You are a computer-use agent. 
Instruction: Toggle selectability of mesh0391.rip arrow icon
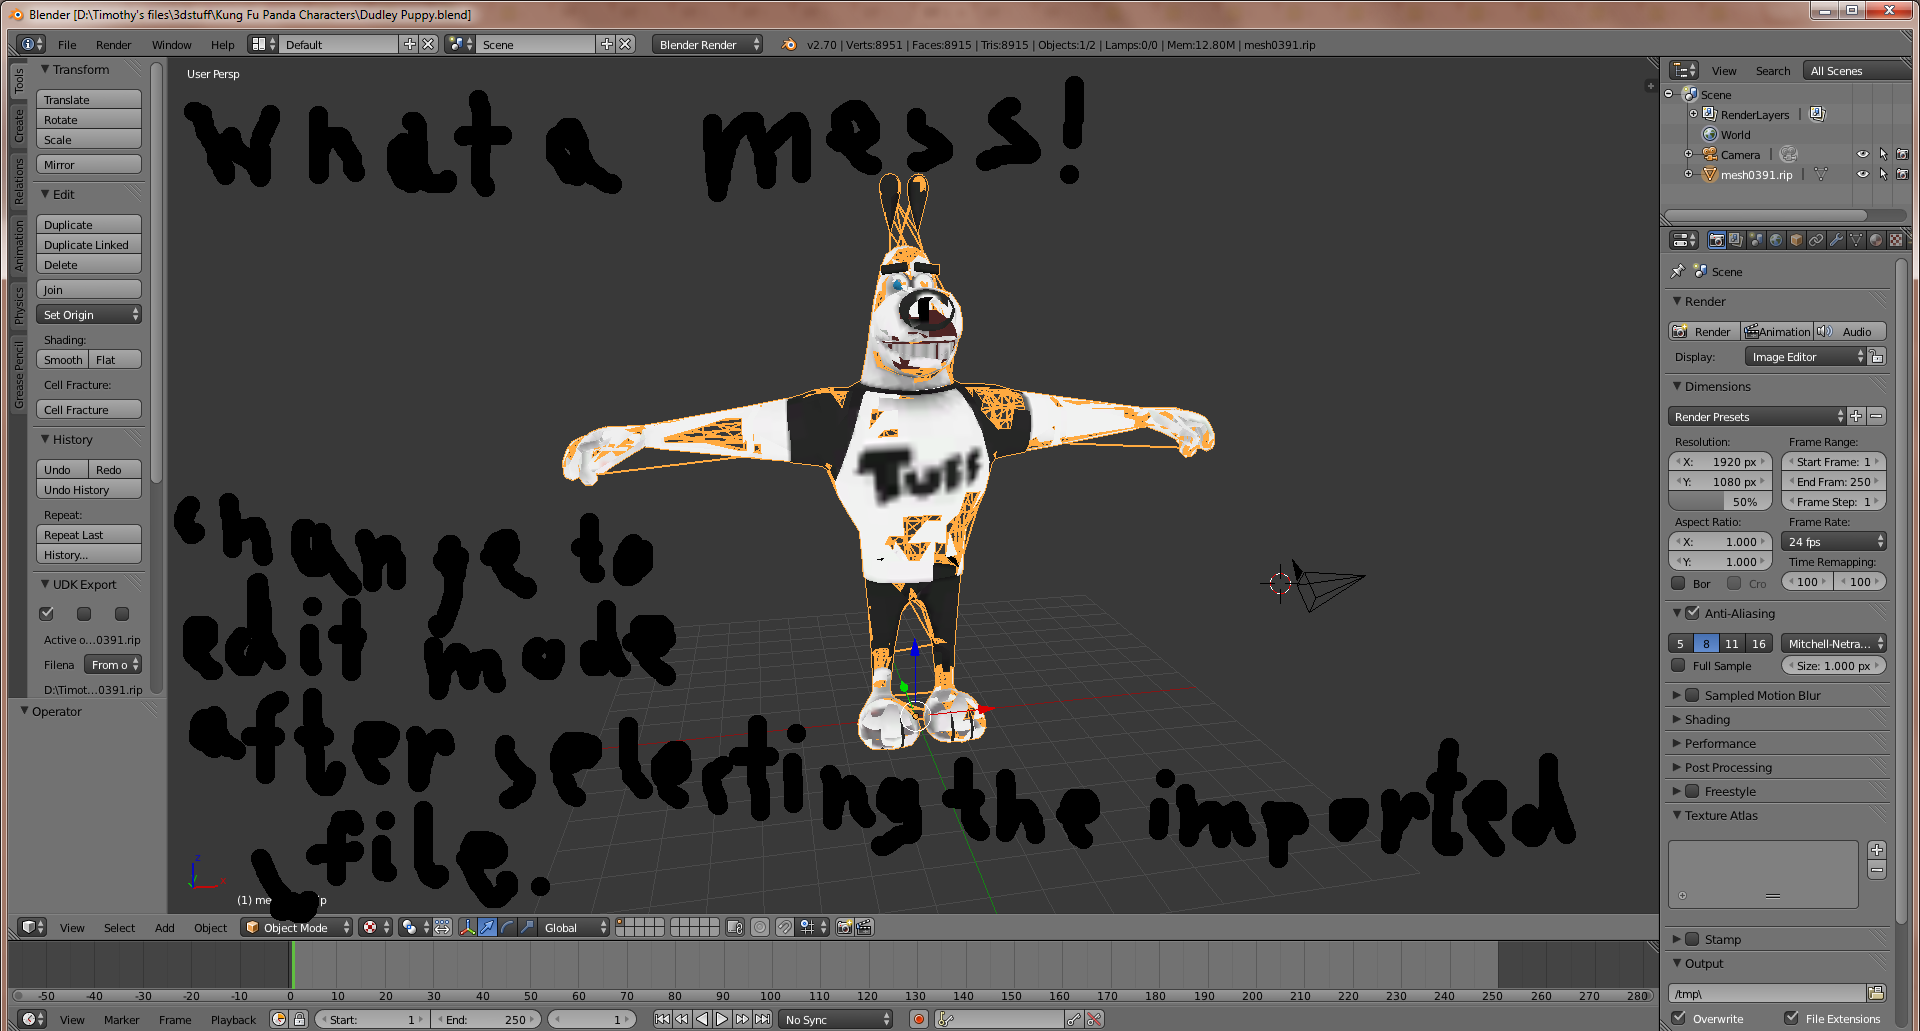coord(1883,174)
